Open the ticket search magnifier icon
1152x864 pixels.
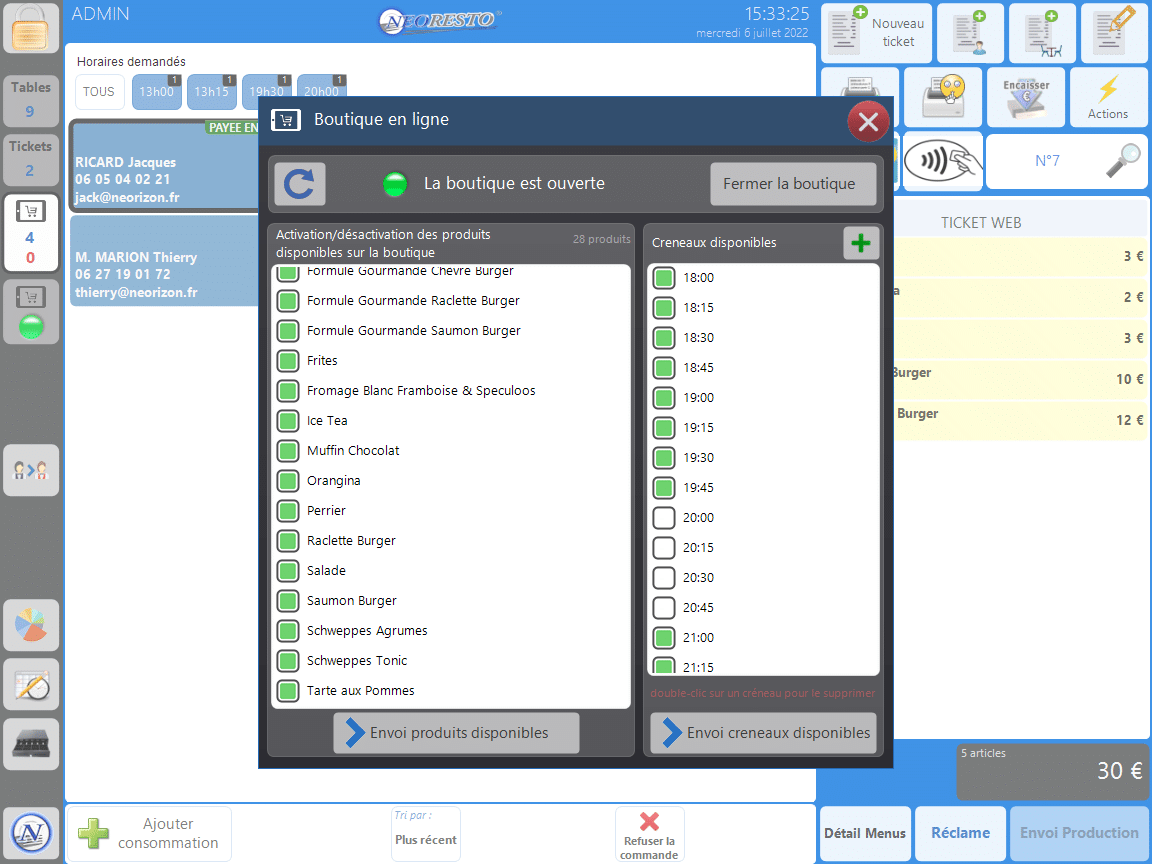point(1123,161)
